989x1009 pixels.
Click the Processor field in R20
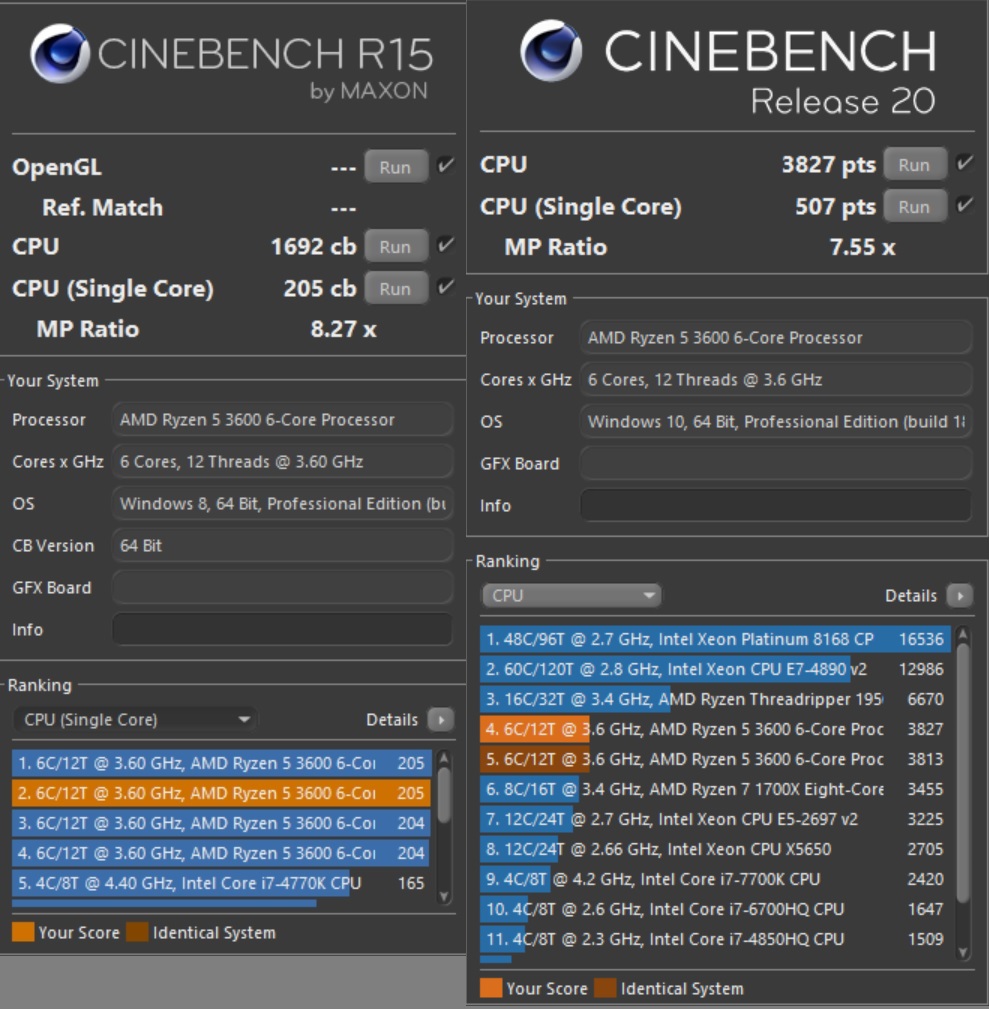coord(775,338)
